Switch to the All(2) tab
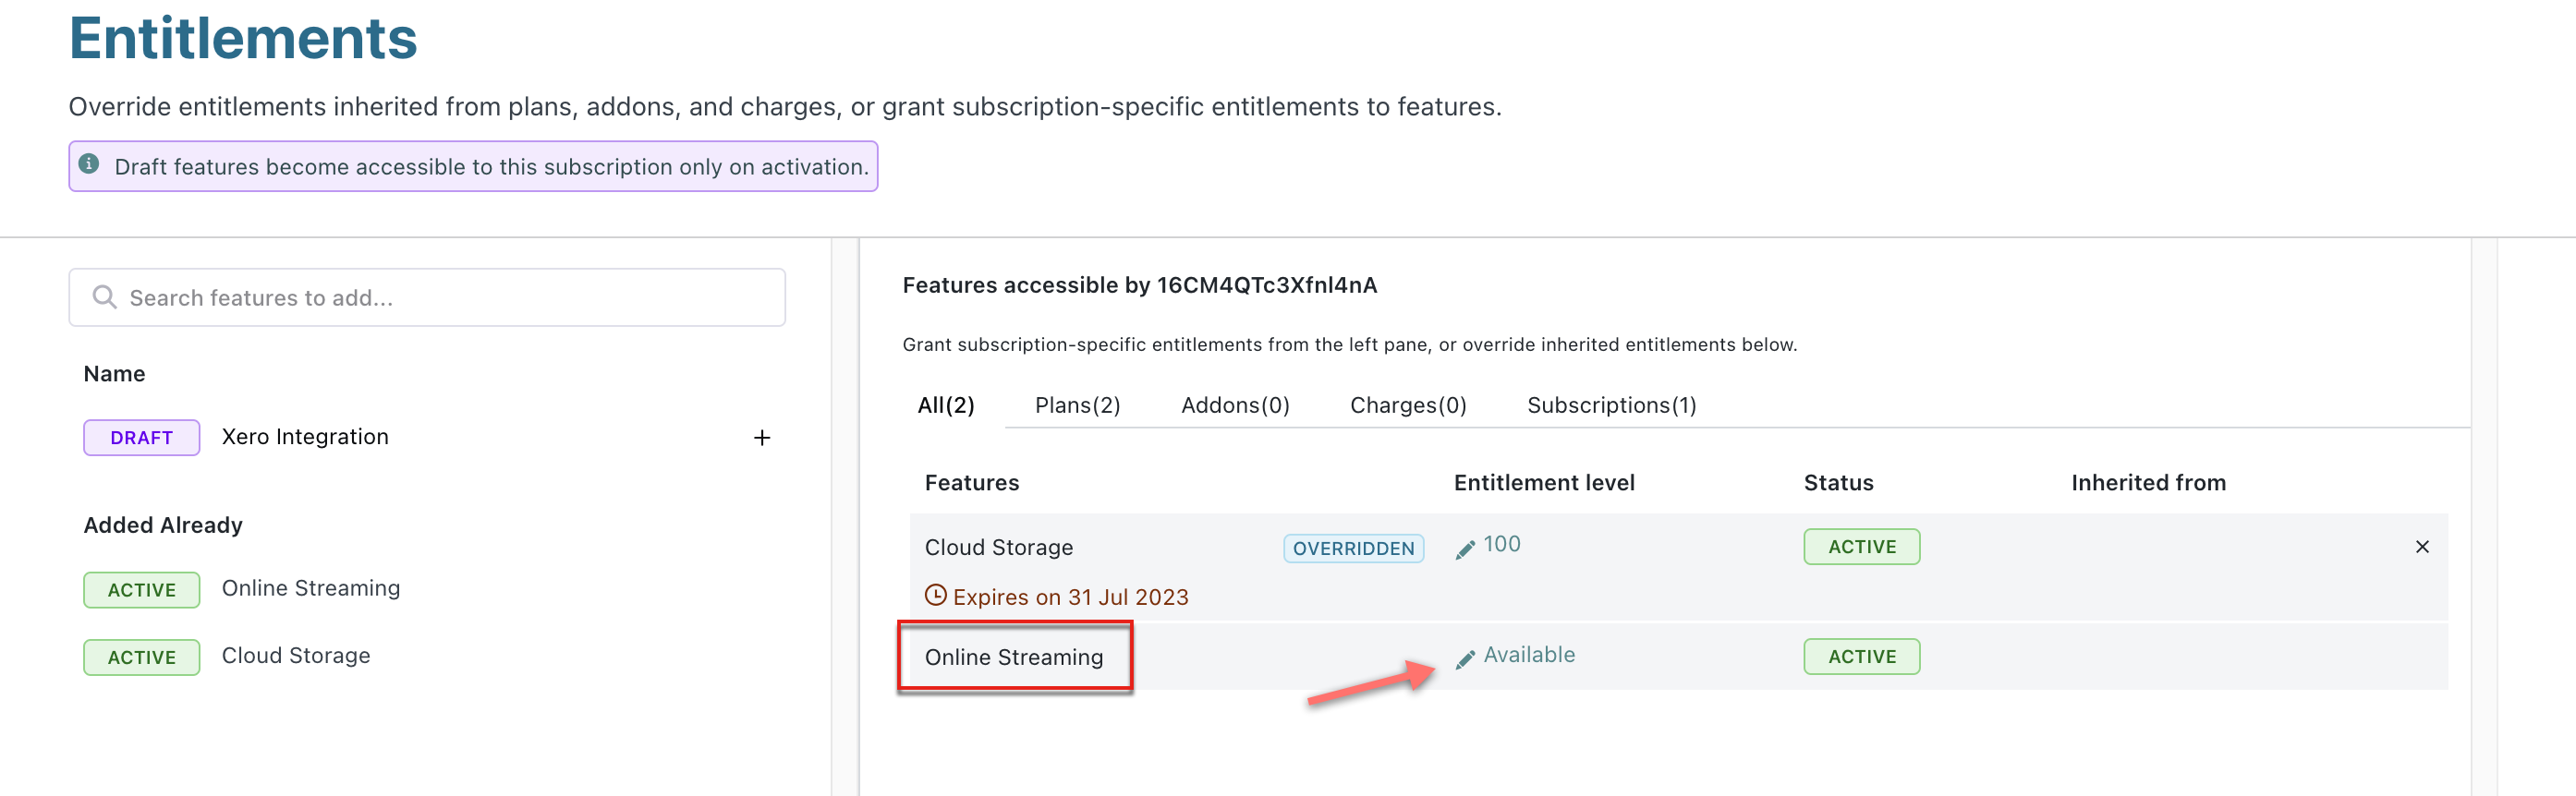 point(945,405)
